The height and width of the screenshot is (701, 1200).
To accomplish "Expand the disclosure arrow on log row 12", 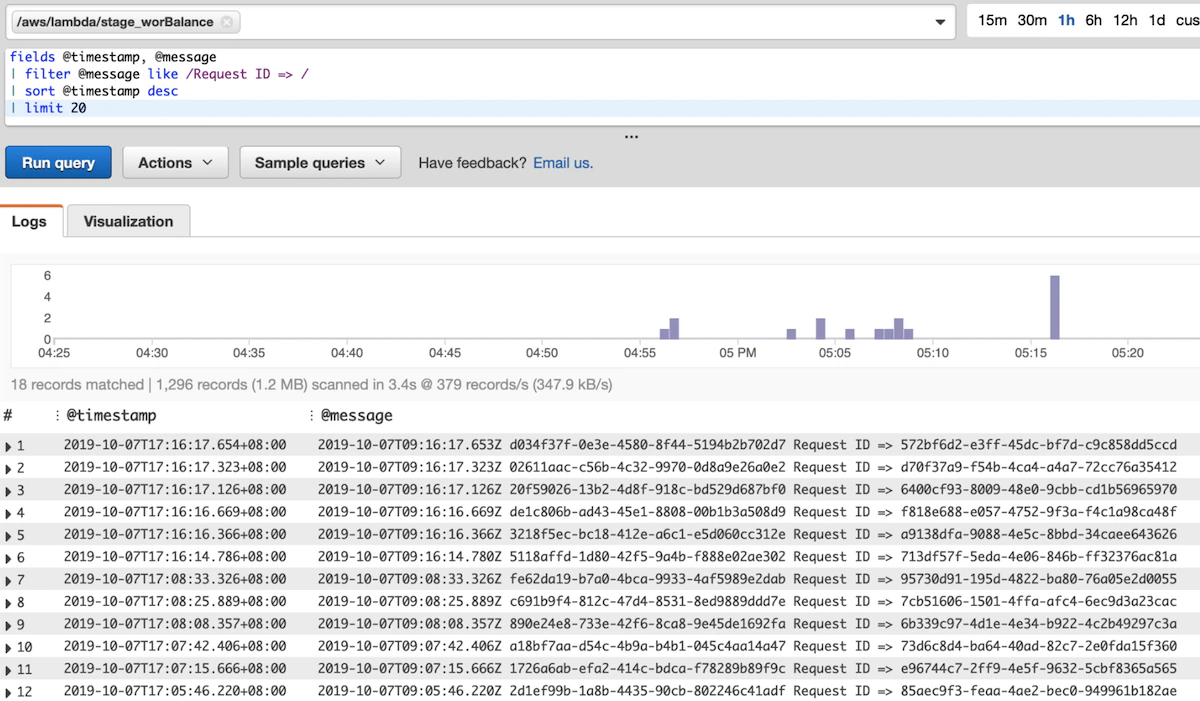I will point(10,690).
